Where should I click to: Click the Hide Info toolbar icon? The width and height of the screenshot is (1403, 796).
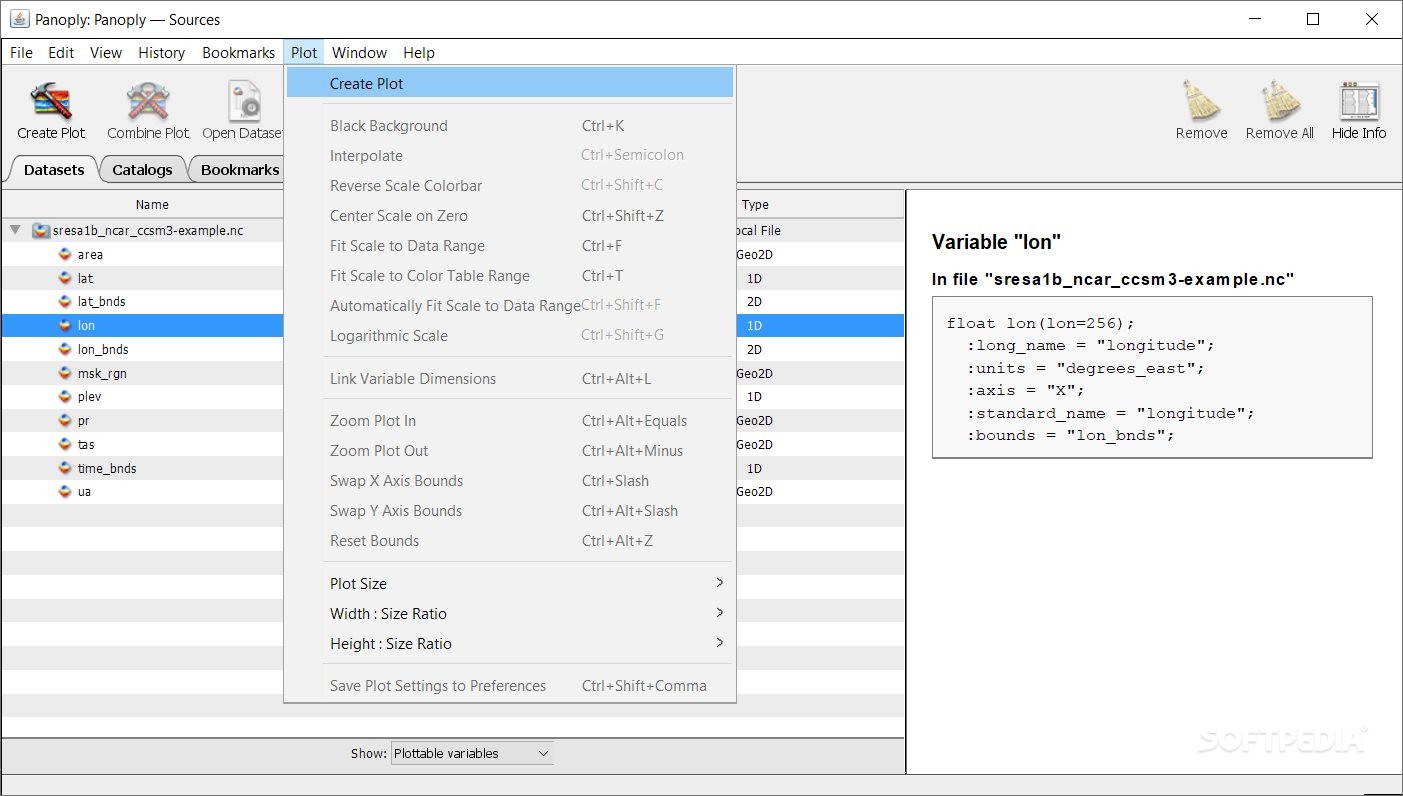1359,101
